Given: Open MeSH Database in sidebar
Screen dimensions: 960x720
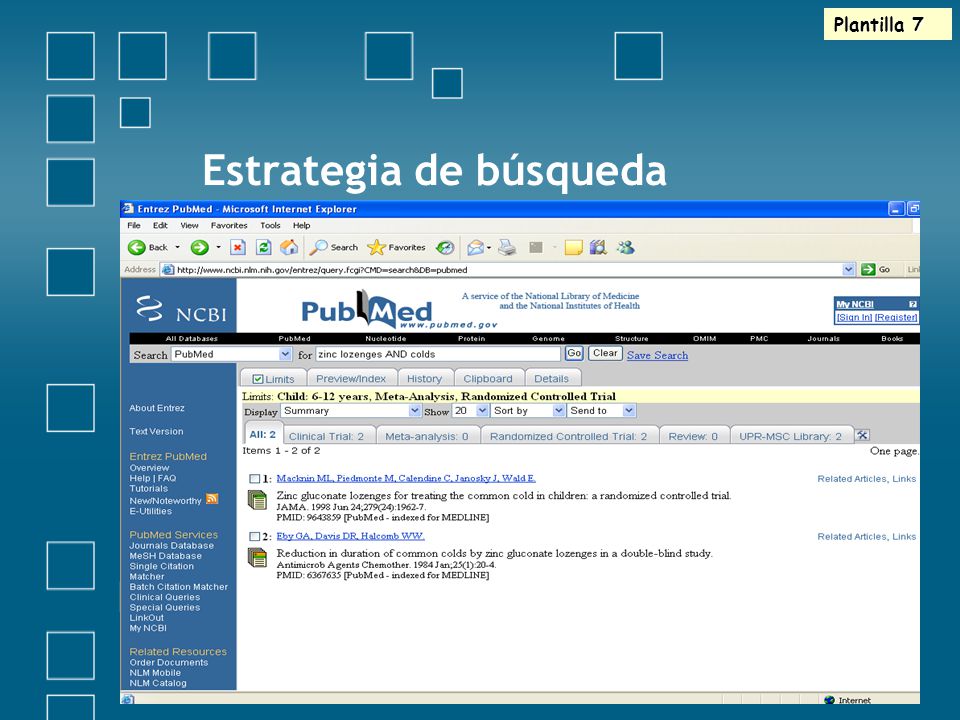Looking at the screenshot, I should tap(165, 556).
